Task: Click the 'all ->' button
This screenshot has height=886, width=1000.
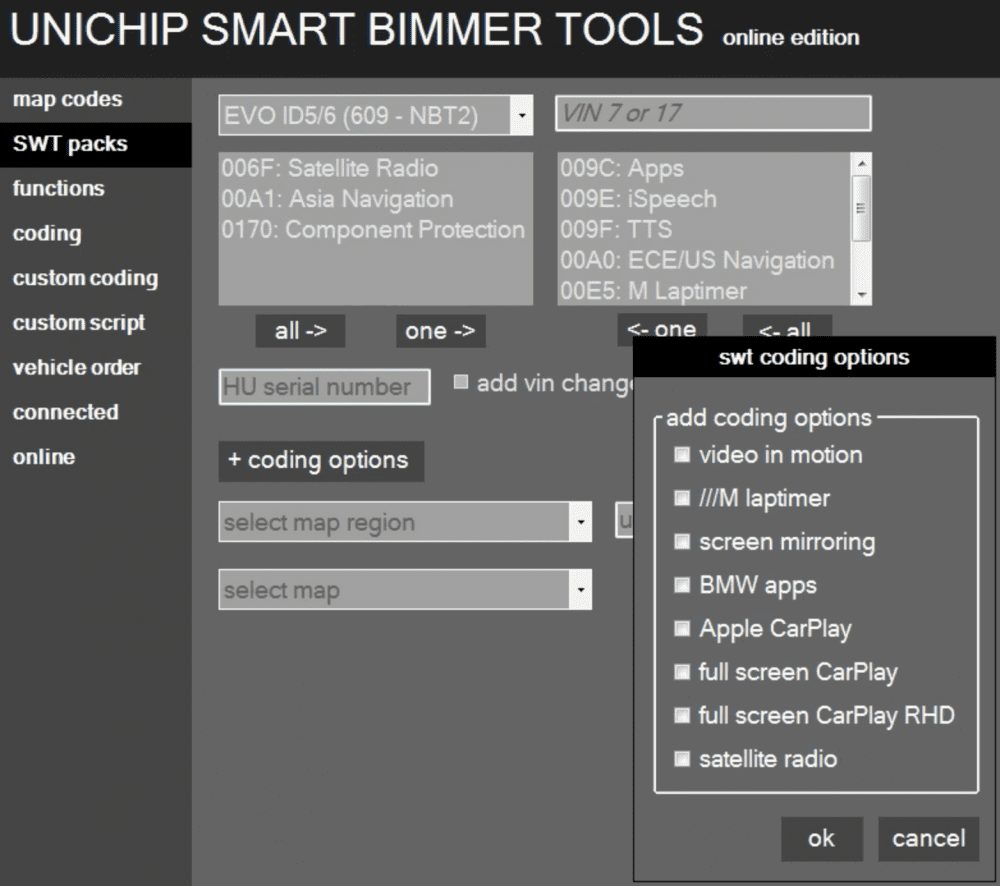Action: tap(300, 331)
